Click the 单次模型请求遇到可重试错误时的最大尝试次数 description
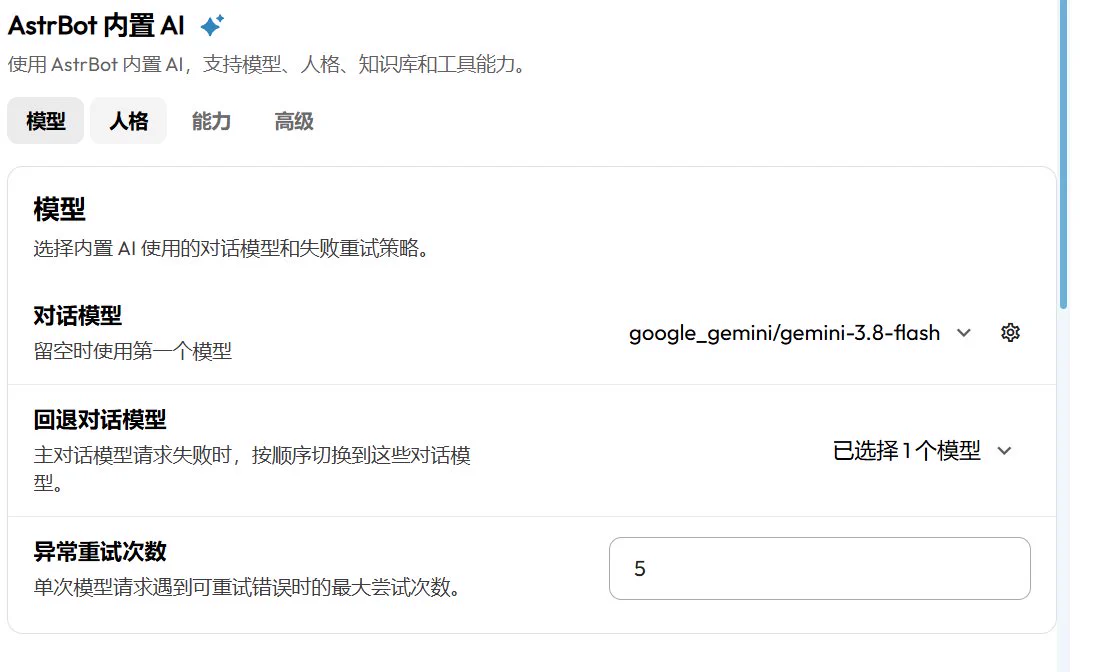1117x672 pixels. (x=248, y=588)
